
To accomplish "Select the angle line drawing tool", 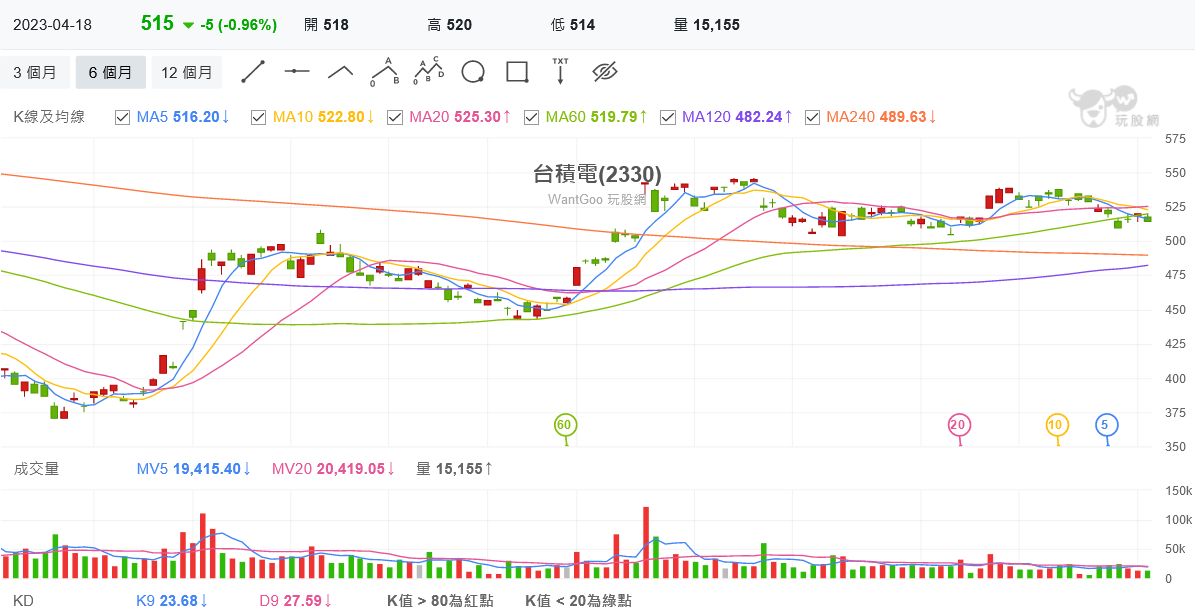I will click(x=341, y=72).
